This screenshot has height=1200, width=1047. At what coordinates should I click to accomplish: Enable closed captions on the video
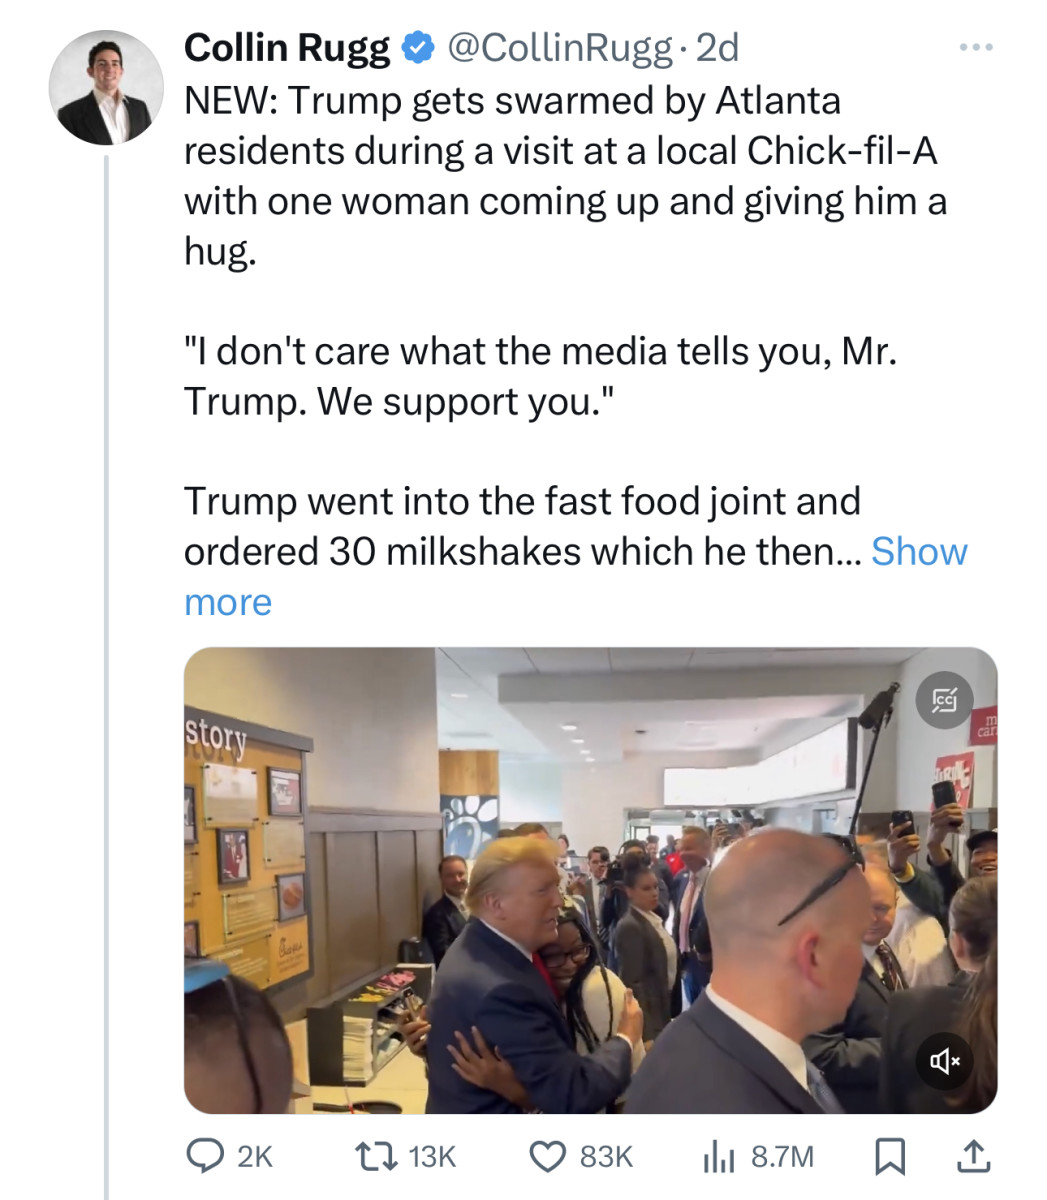pos(944,701)
